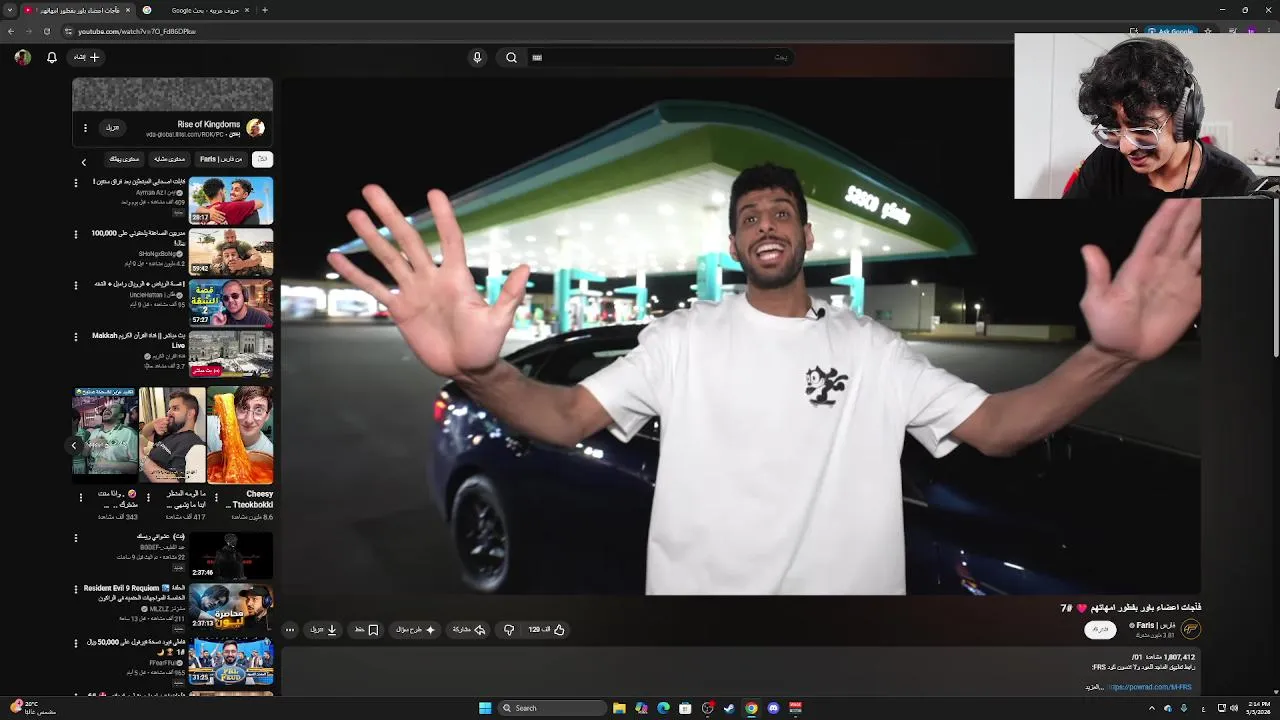Open the system volume icon
The image size is (1280, 720).
tap(1234, 708)
